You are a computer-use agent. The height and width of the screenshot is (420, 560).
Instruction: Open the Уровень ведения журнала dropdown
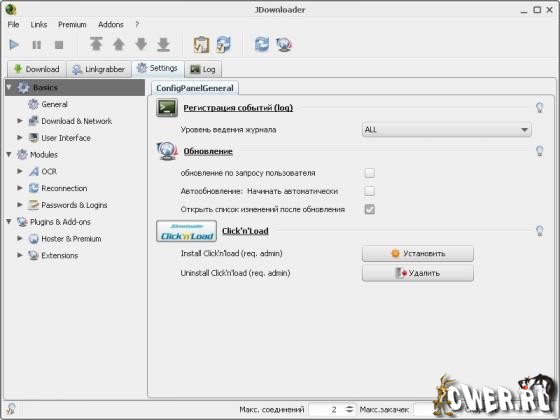pos(446,130)
